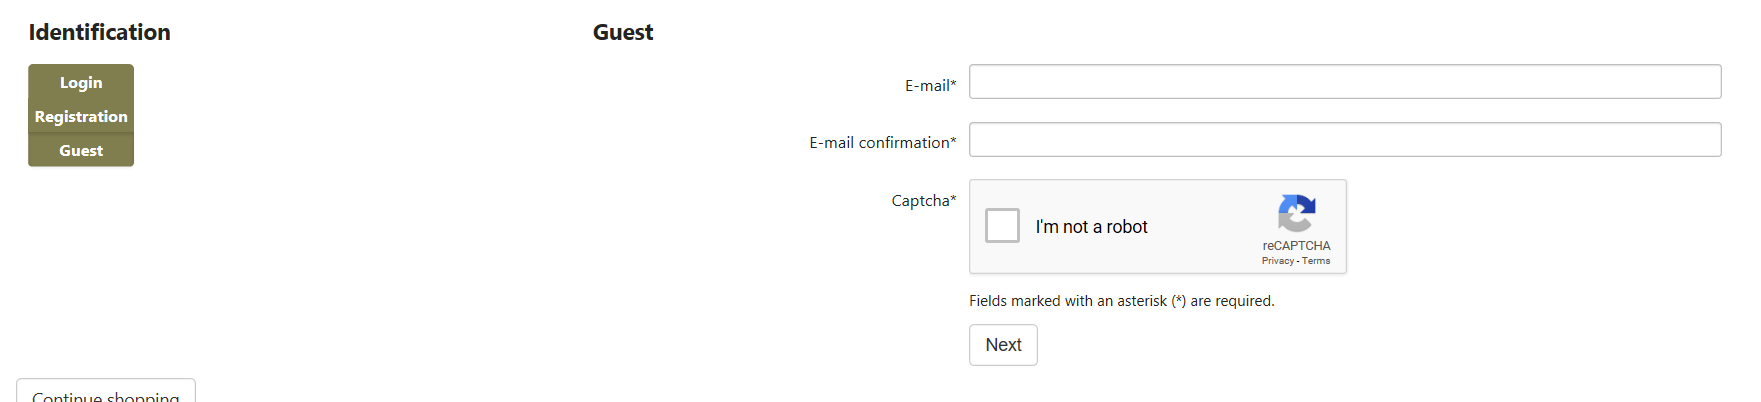Click the "I'm not a robot" text
The image size is (1761, 402).
pyautogui.click(x=1091, y=227)
